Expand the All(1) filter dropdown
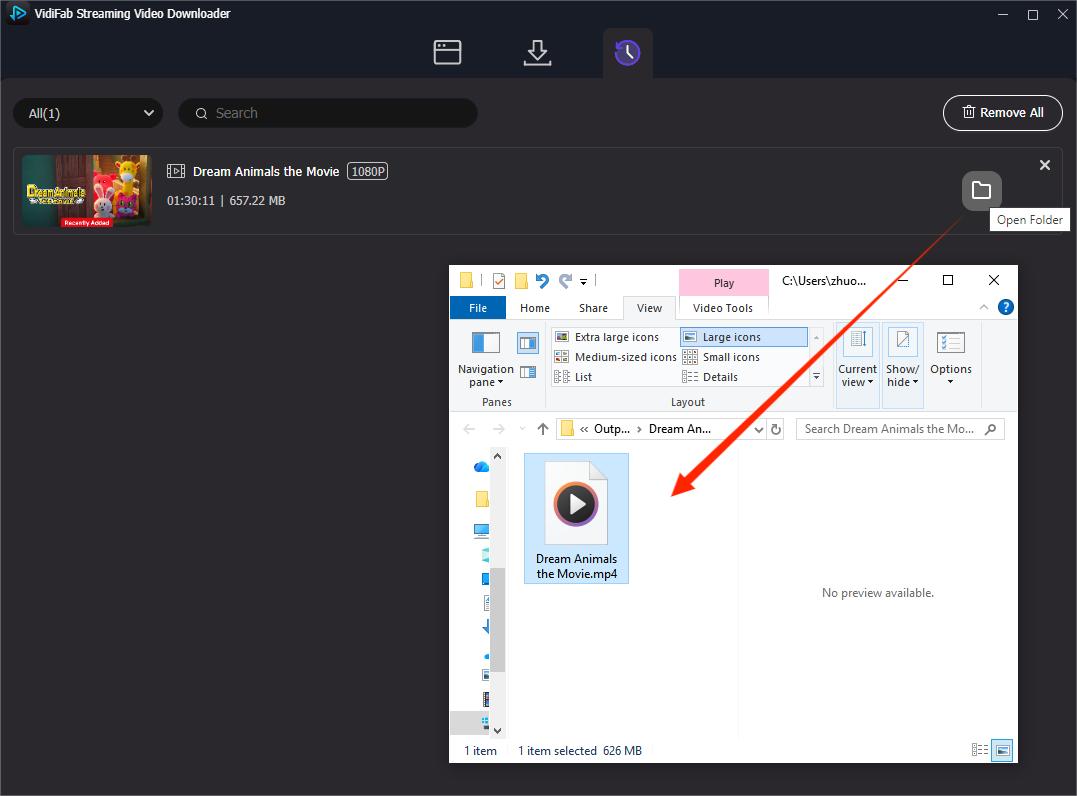 tap(88, 113)
